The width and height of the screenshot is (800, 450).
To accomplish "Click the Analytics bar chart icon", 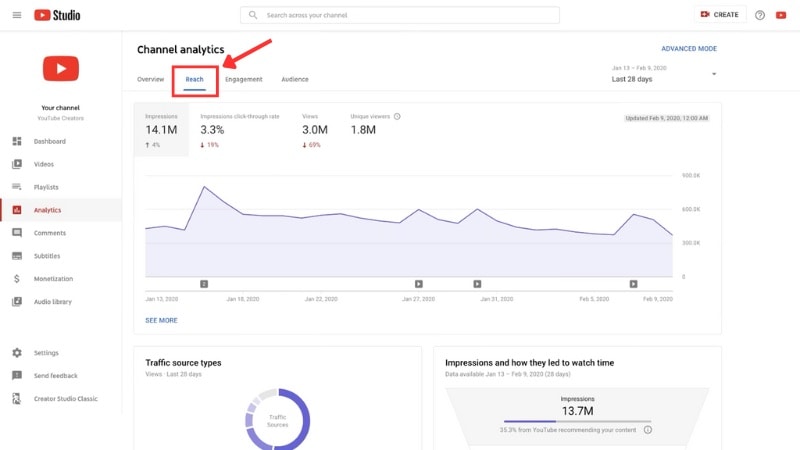I will click(17, 210).
